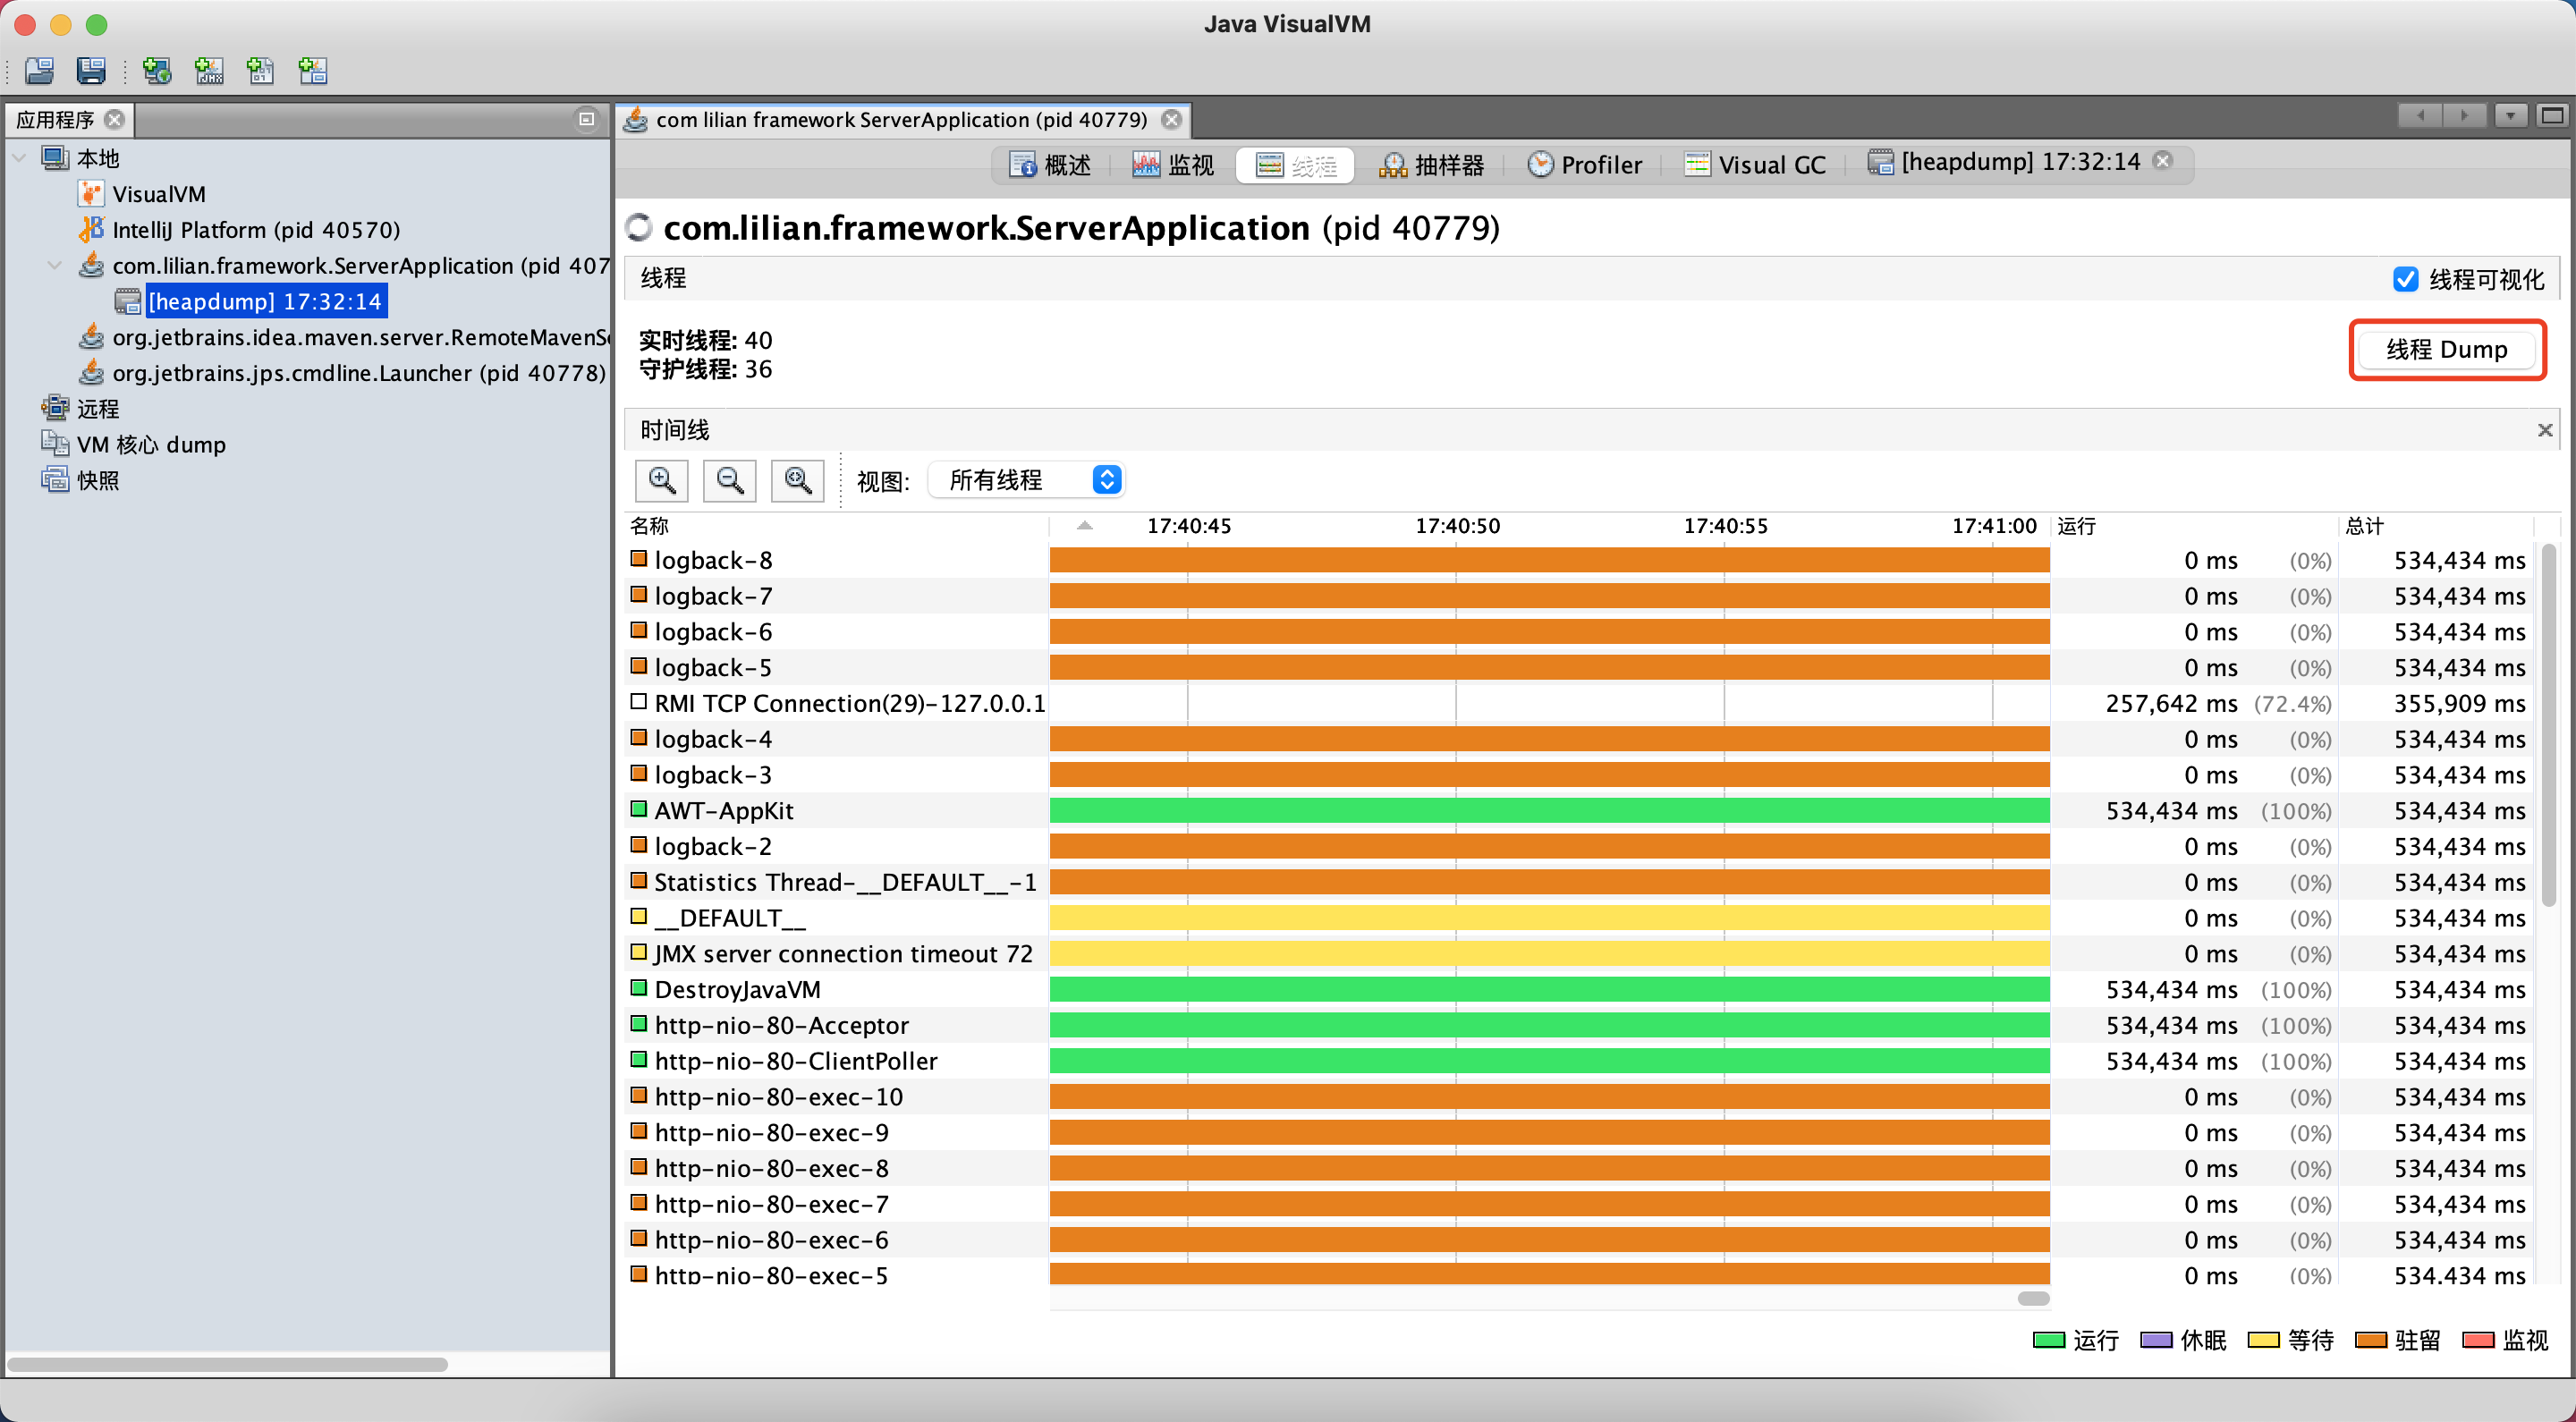The height and width of the screenshot is (1422, 2576).
Task: Click the 等待 yellow legend swatch
Action: (2263, 1340)
